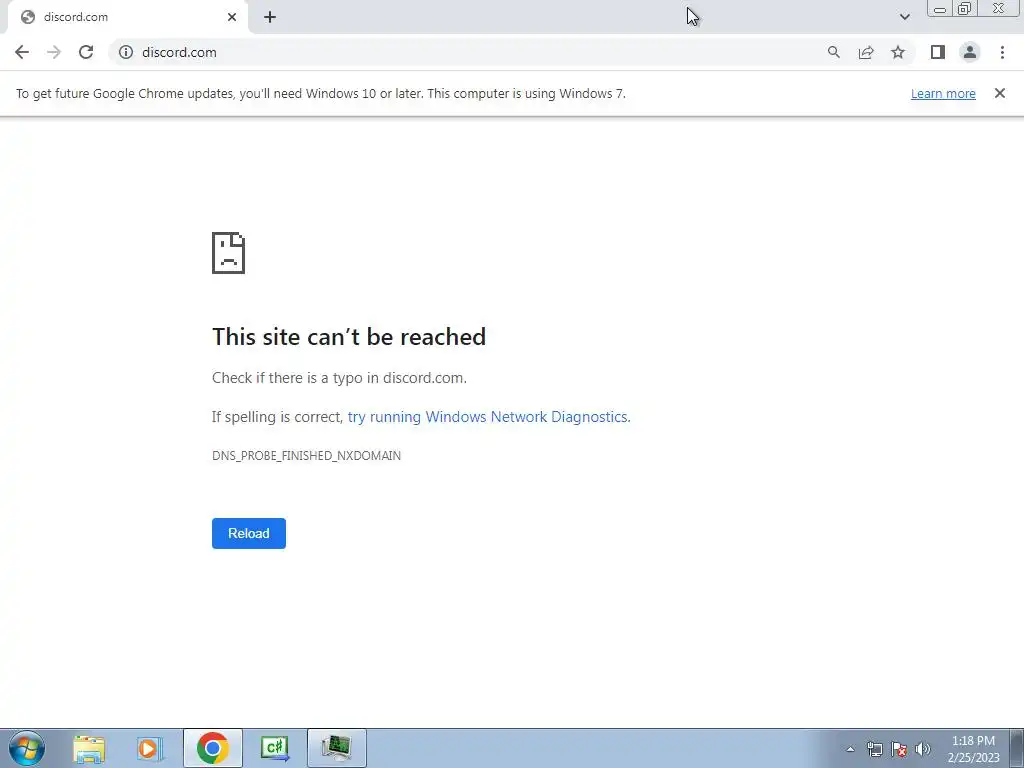Open the Chrome profile avatar
1024x768 pixels.
pos(970,52)
